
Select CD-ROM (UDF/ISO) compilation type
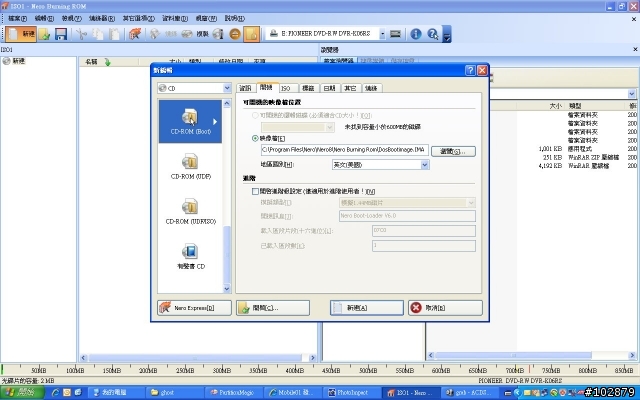[190, 211]
